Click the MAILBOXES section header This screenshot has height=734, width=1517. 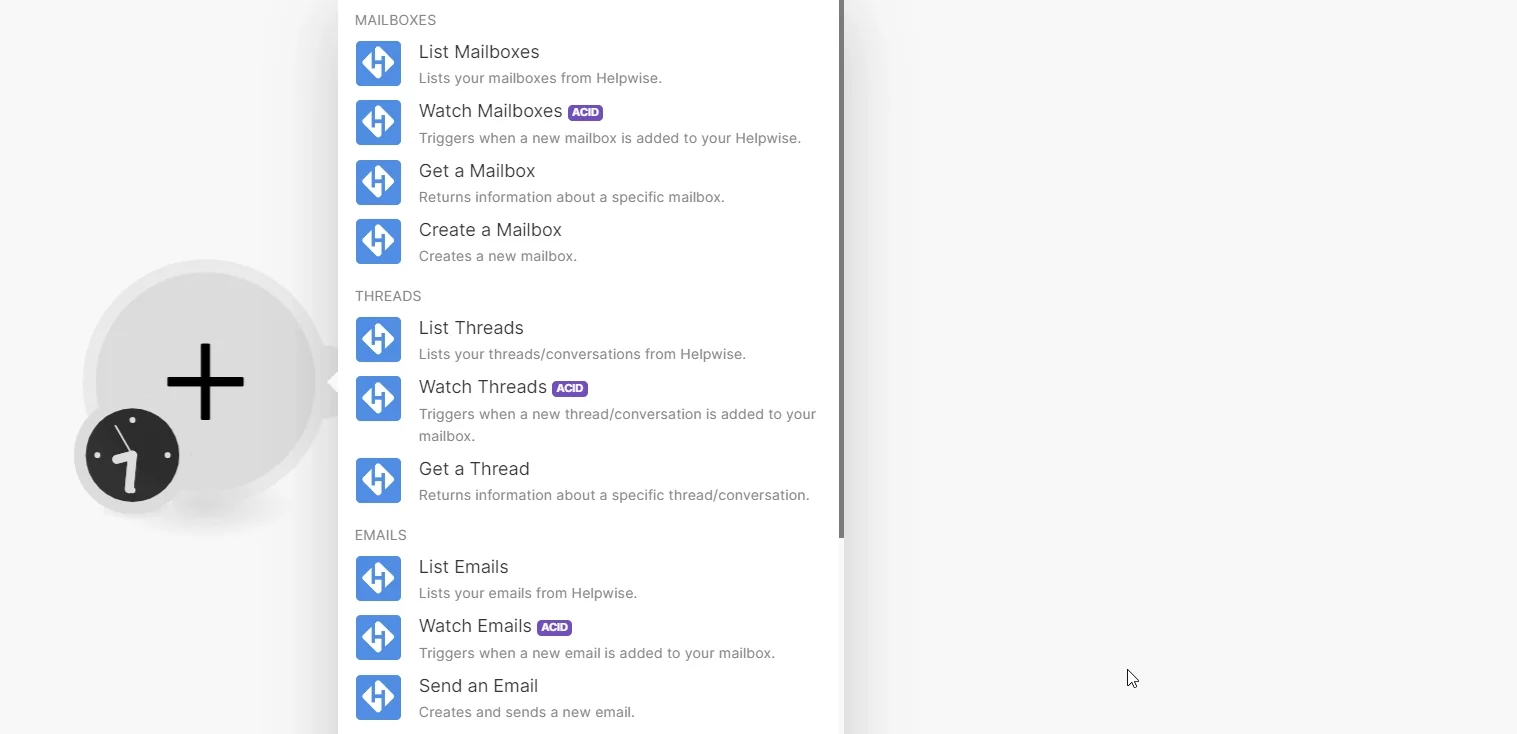395,20
